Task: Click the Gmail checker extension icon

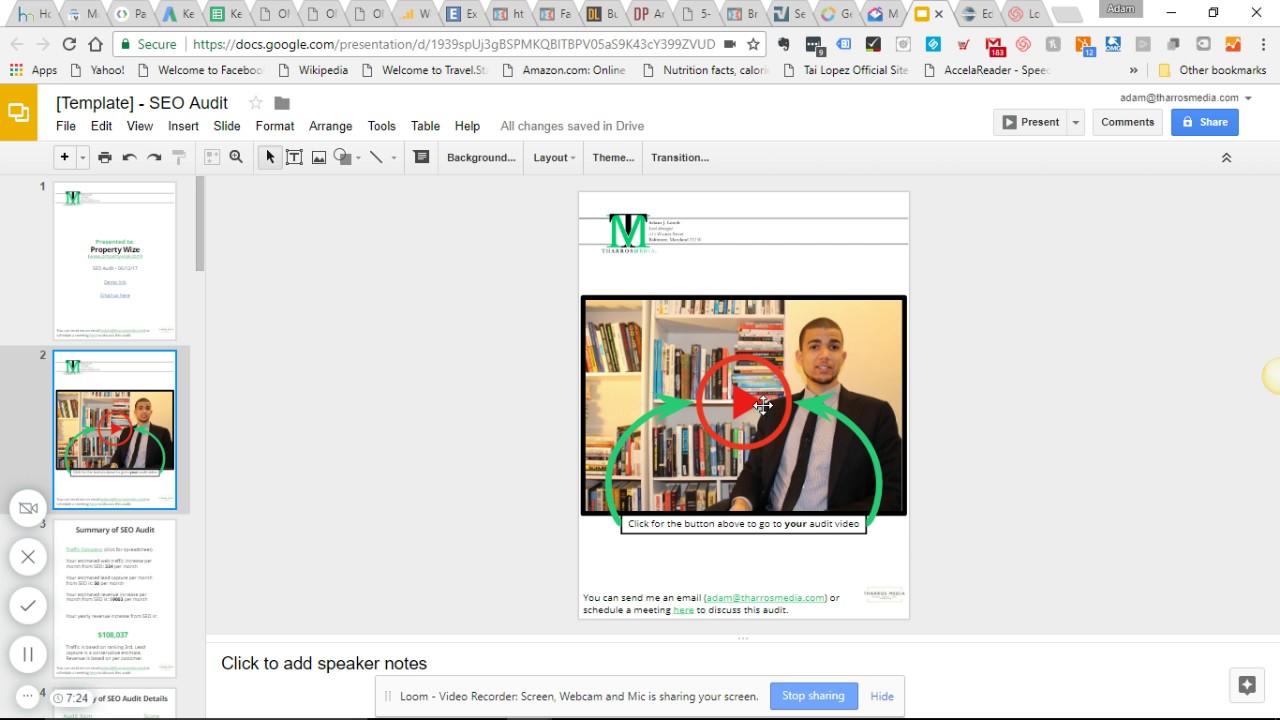Action: [x=994, y=45]
